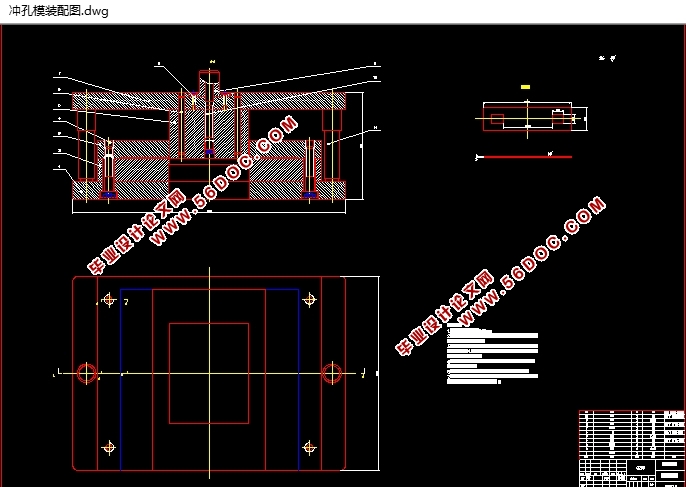Select the bottom-right bolt hole crosshair mark

(x=309, y=447)
